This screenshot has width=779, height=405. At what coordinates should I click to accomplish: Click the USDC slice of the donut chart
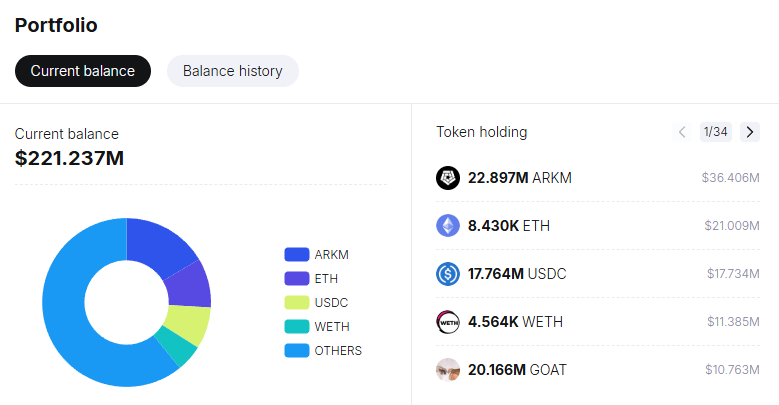click(x=189, y=323)
